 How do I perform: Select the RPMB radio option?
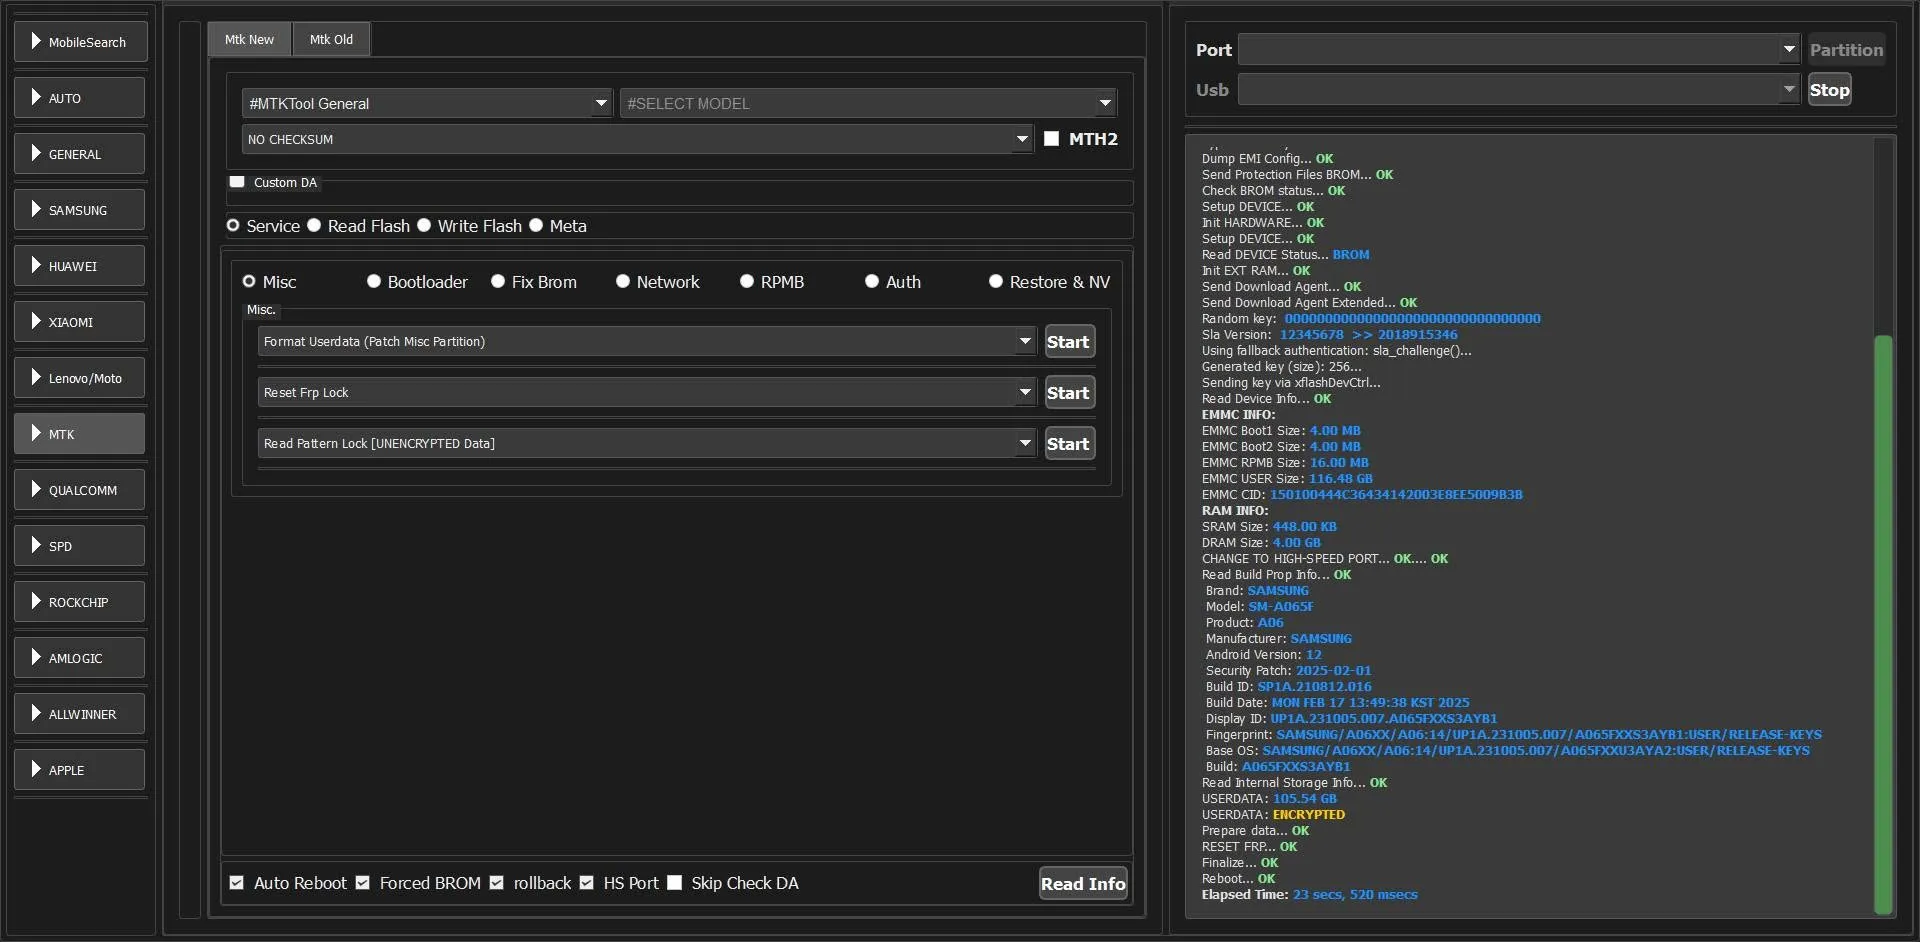(747, 282)
